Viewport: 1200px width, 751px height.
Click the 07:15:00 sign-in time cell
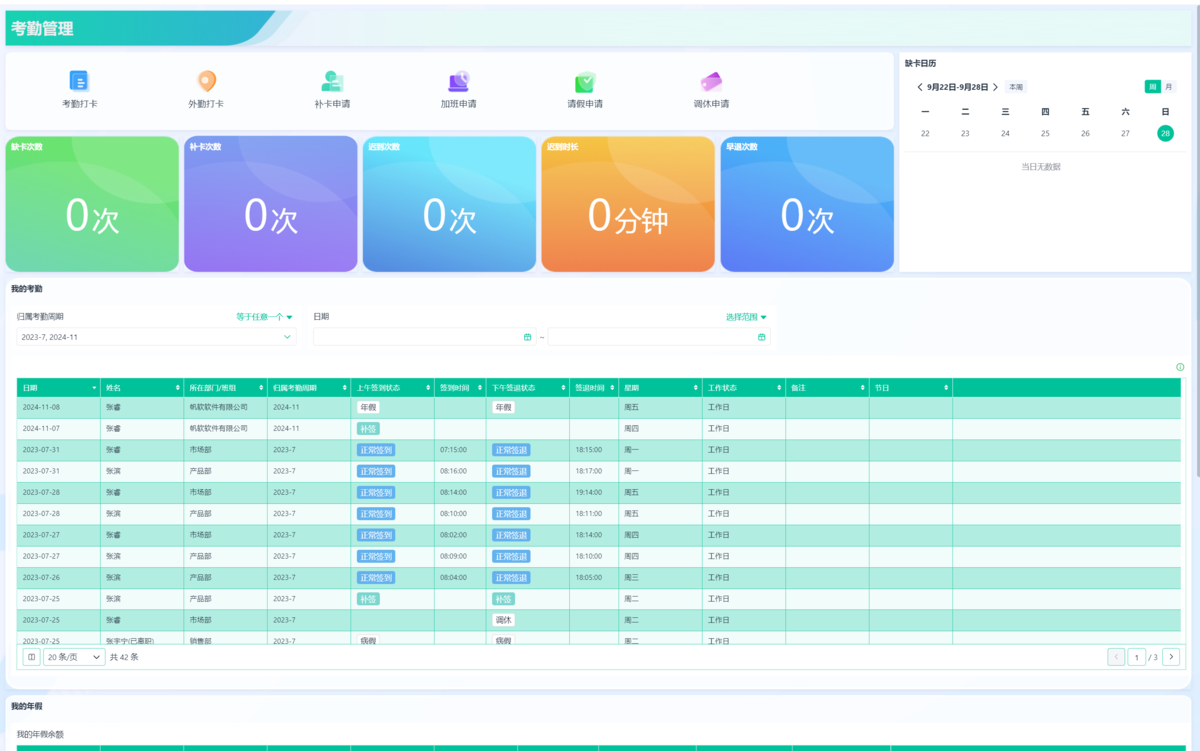(x=460, y=450)
